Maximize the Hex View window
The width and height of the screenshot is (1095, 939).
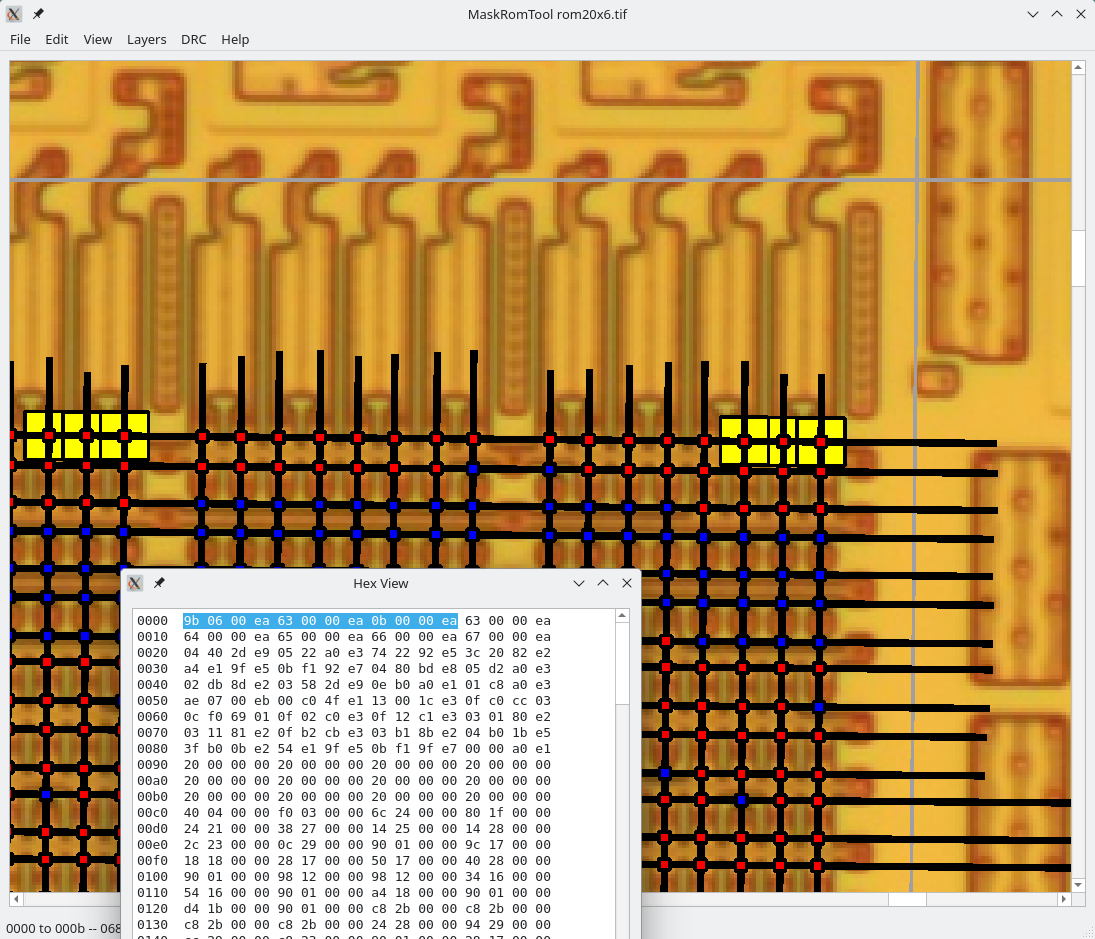tap(603, 583)
